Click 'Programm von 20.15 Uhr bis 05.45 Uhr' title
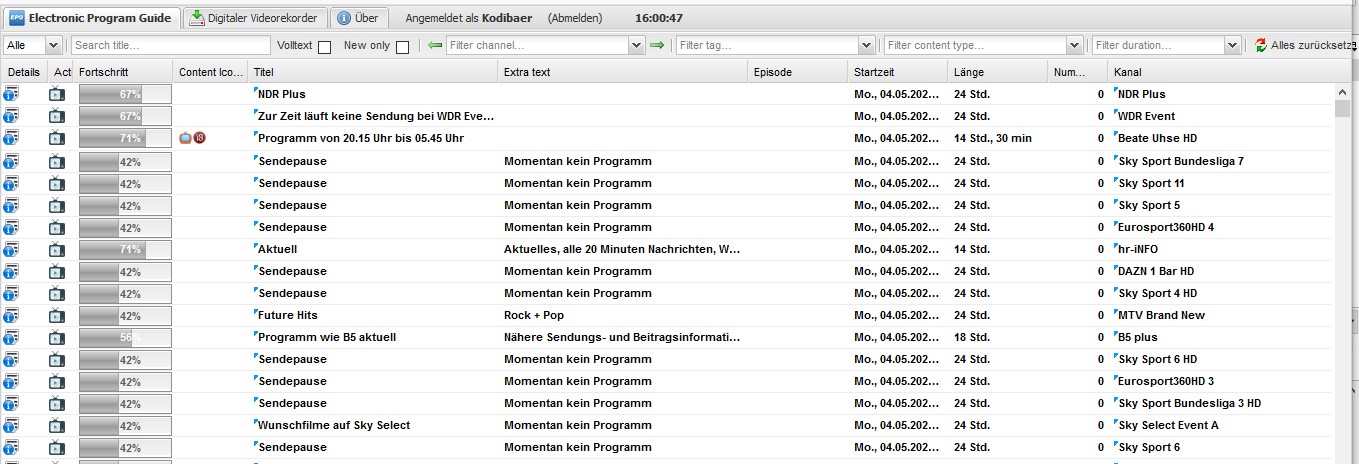Screen dimensions: 1359x464 pos(361,139)
